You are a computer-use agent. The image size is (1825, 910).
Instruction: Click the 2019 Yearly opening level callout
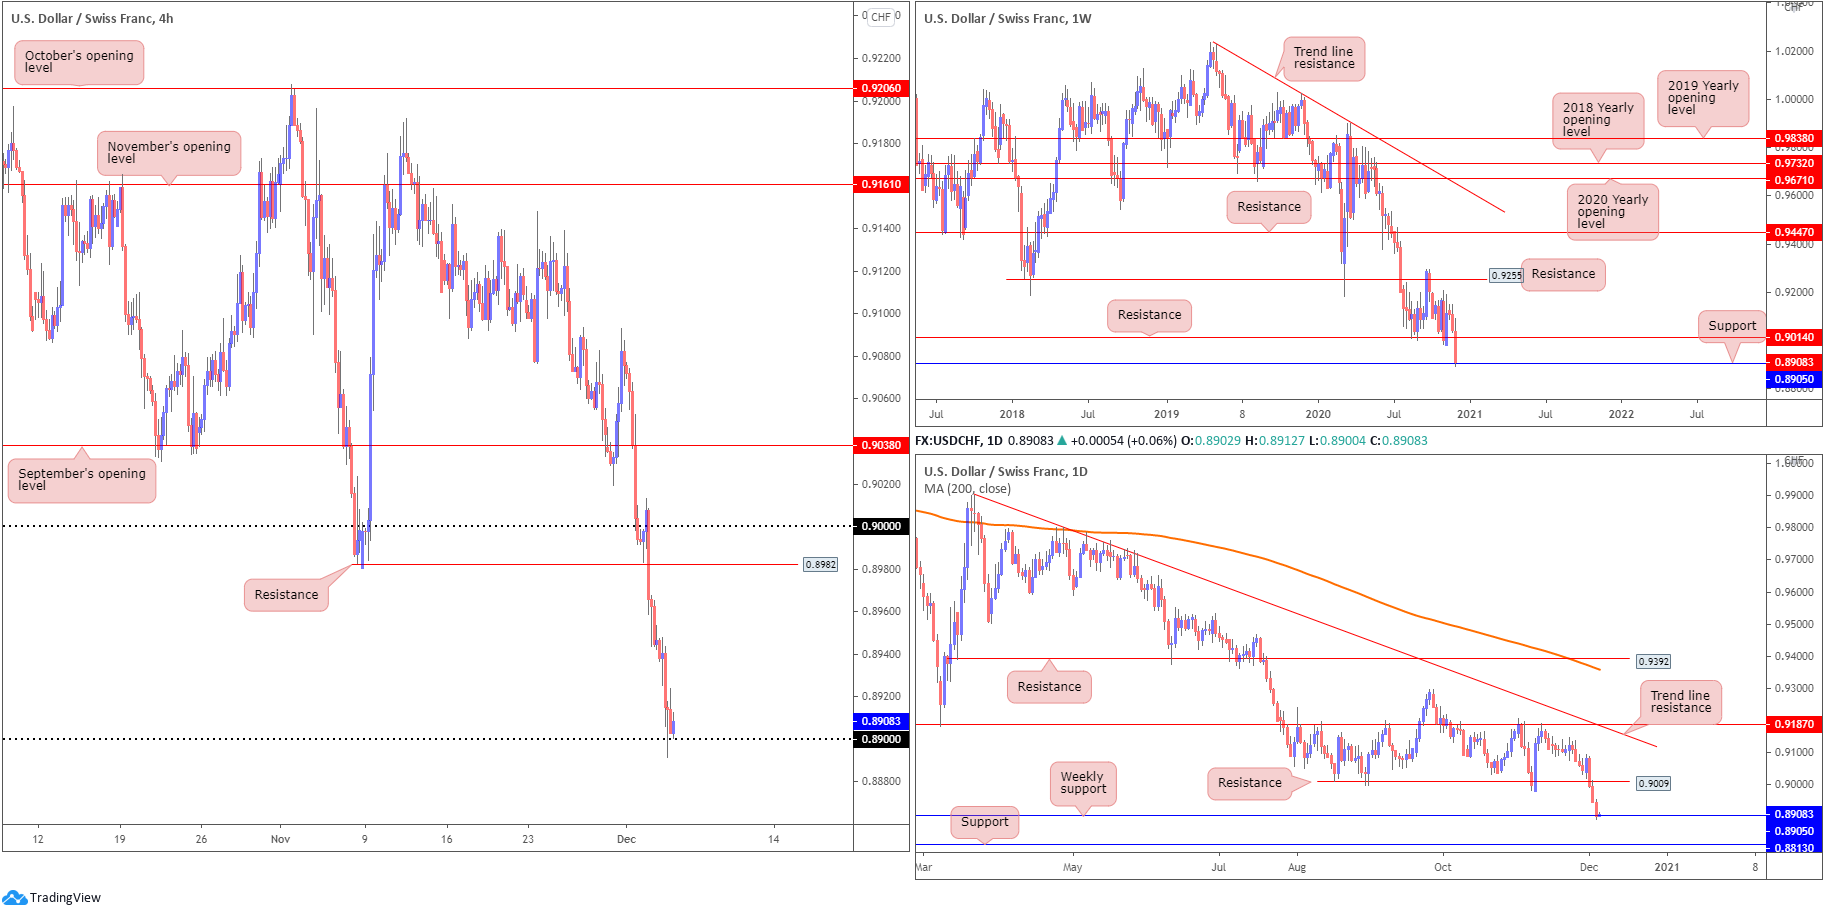(x=1703, y=98)
